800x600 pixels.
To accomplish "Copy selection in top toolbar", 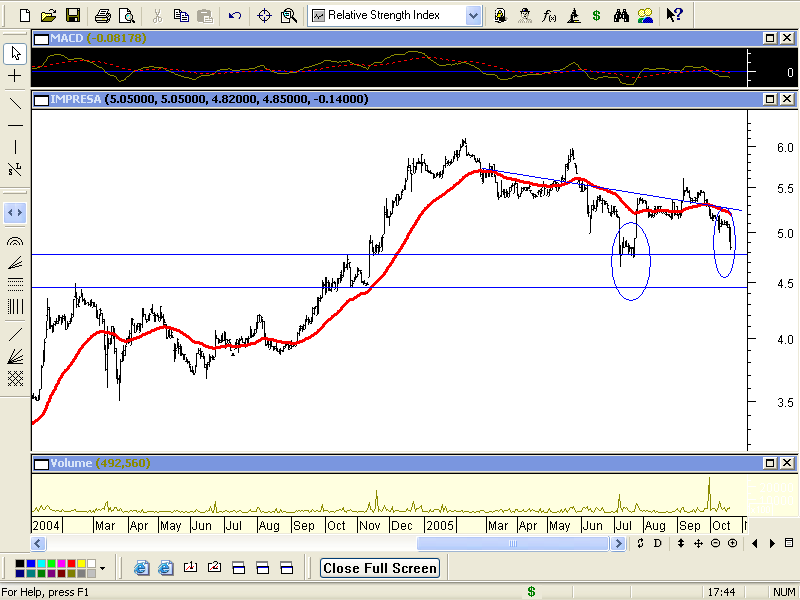I will 181,16.
